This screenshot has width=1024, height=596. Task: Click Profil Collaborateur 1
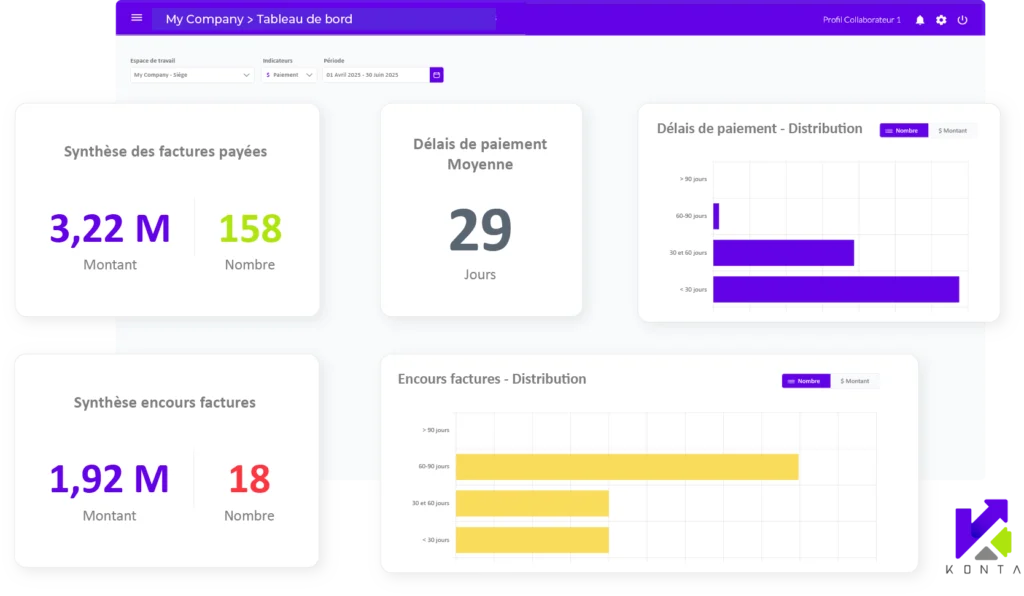click(861, 20)
